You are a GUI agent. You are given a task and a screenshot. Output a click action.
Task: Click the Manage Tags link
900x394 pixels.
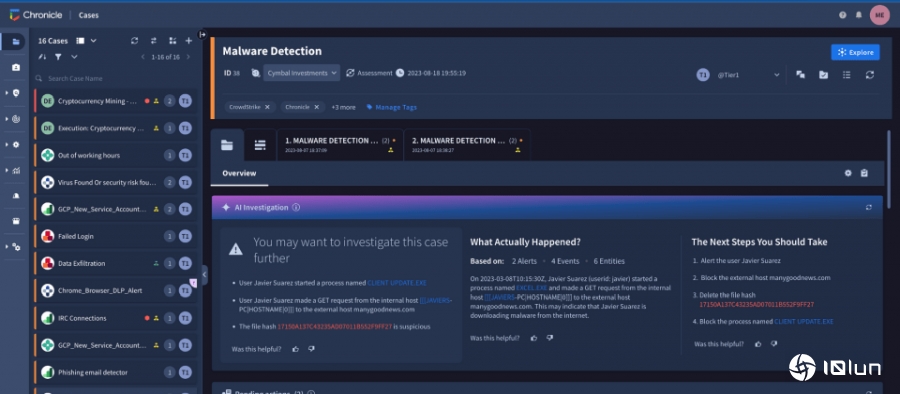(391, 107)
